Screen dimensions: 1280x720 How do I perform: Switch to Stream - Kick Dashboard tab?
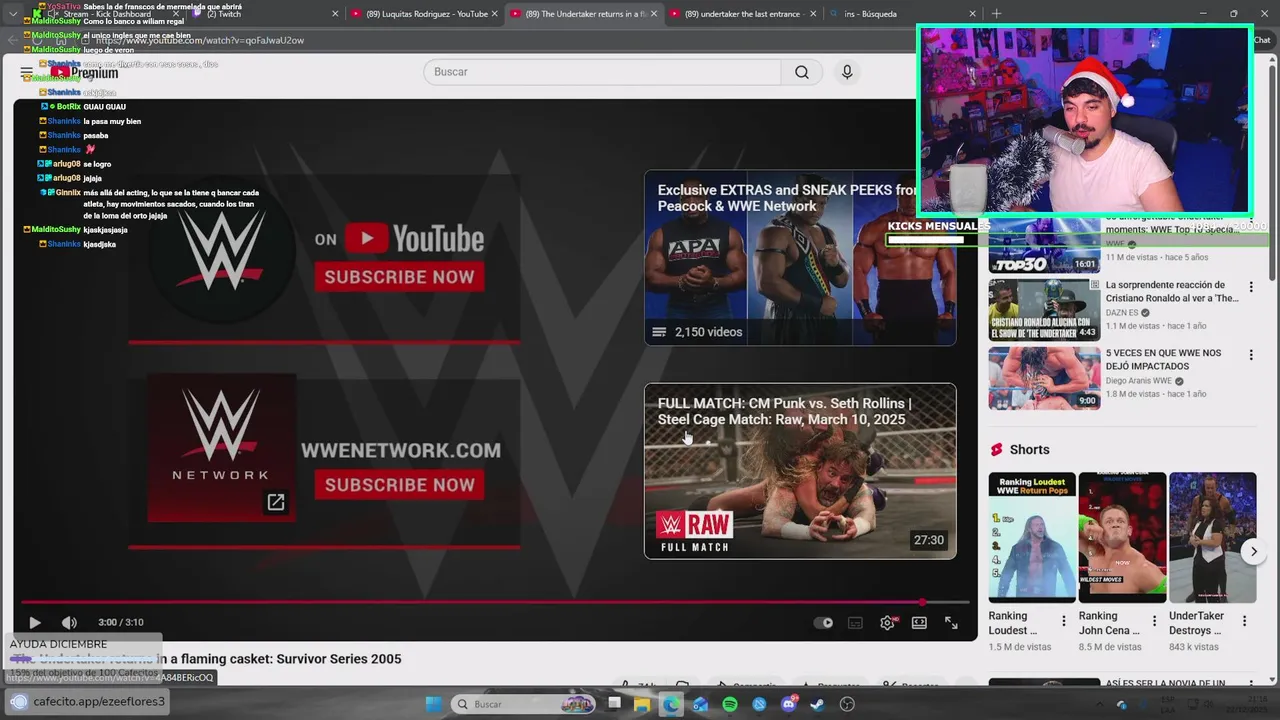pos(108,14)
